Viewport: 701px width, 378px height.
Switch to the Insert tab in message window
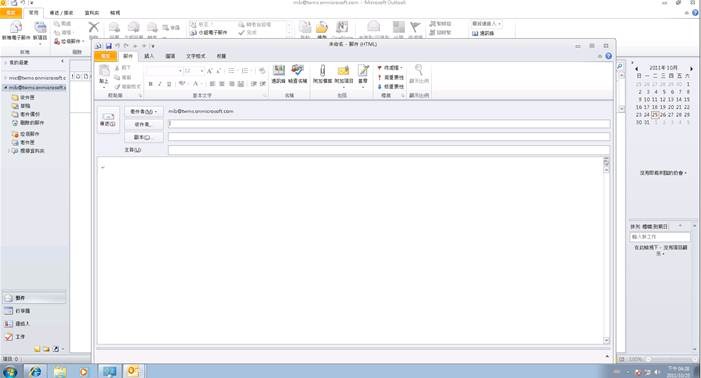149,56
